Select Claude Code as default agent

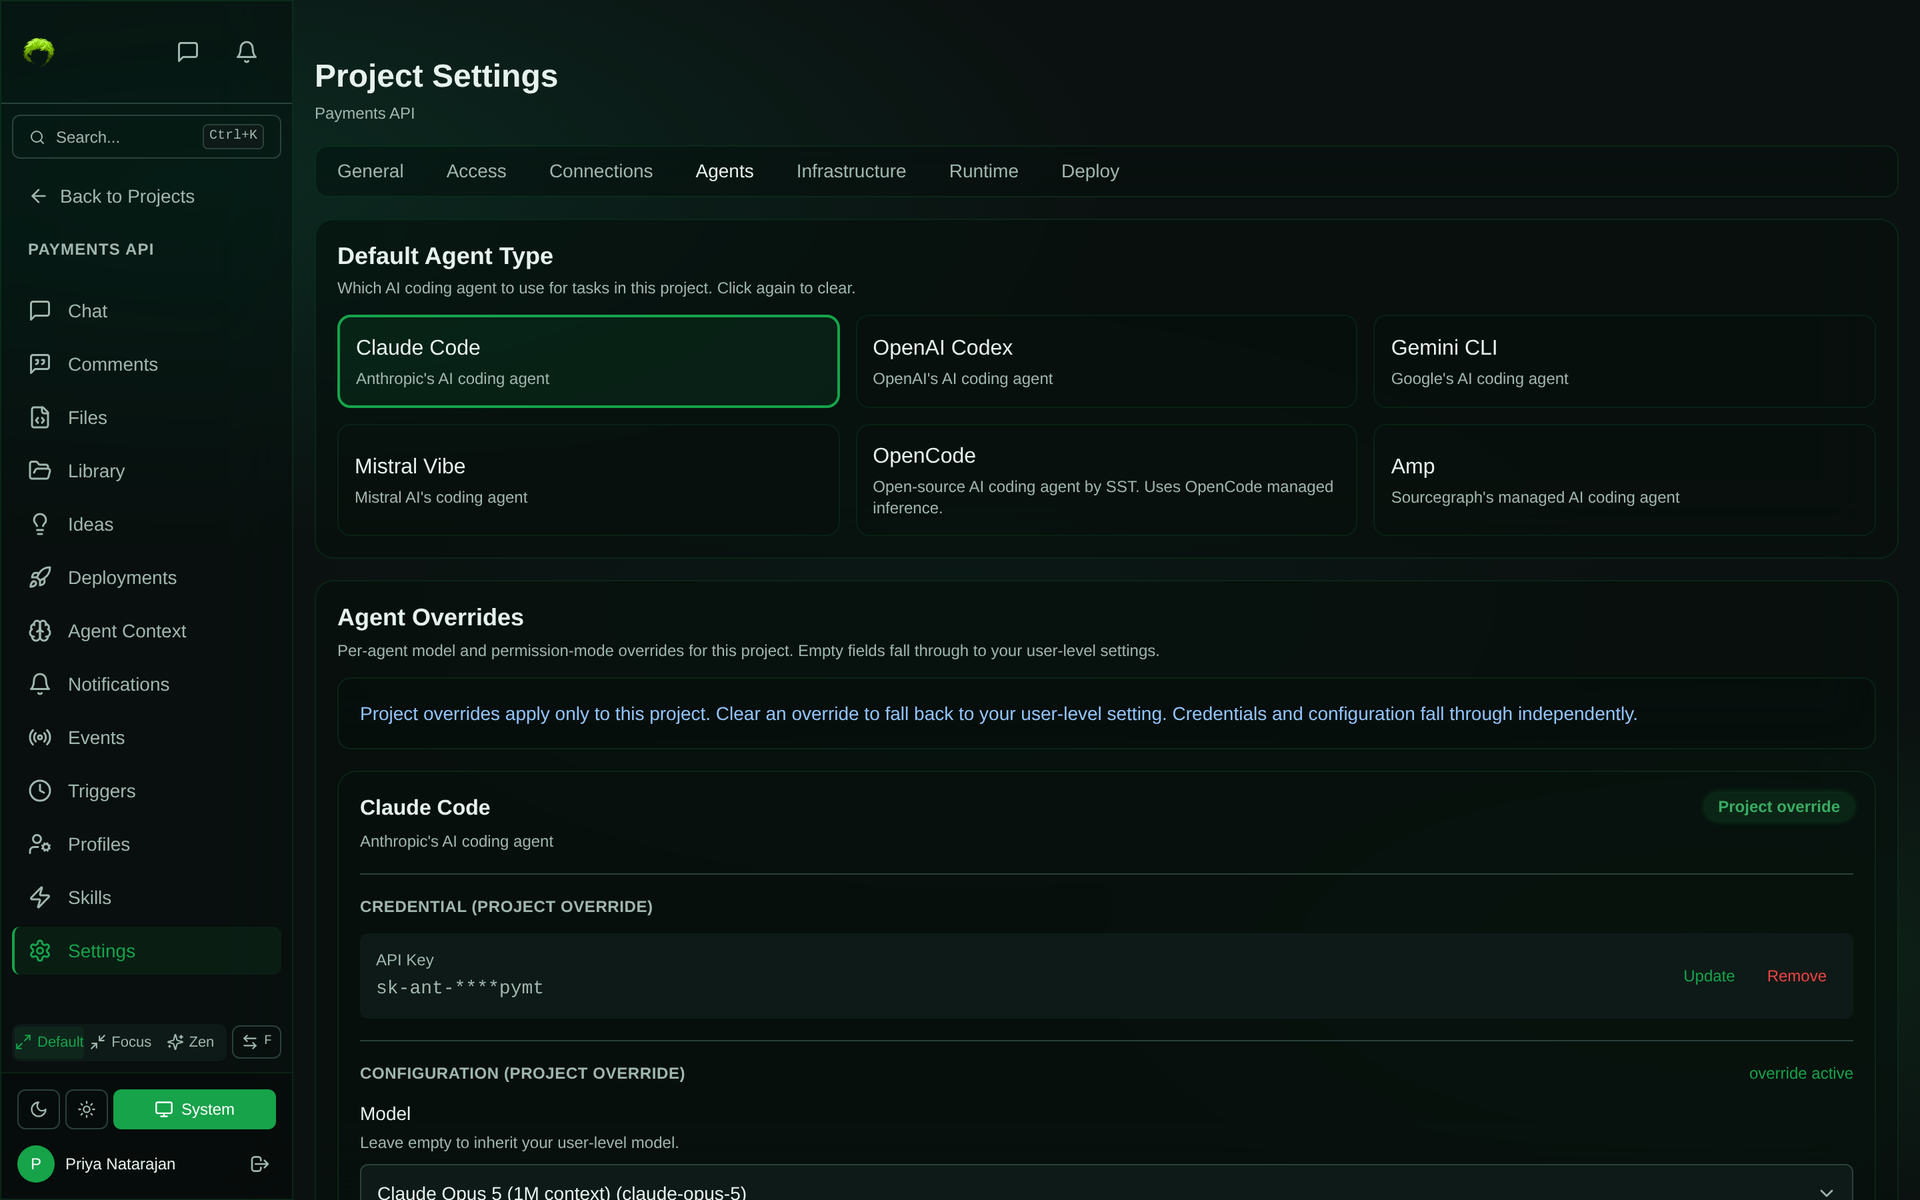pos(588,361)
